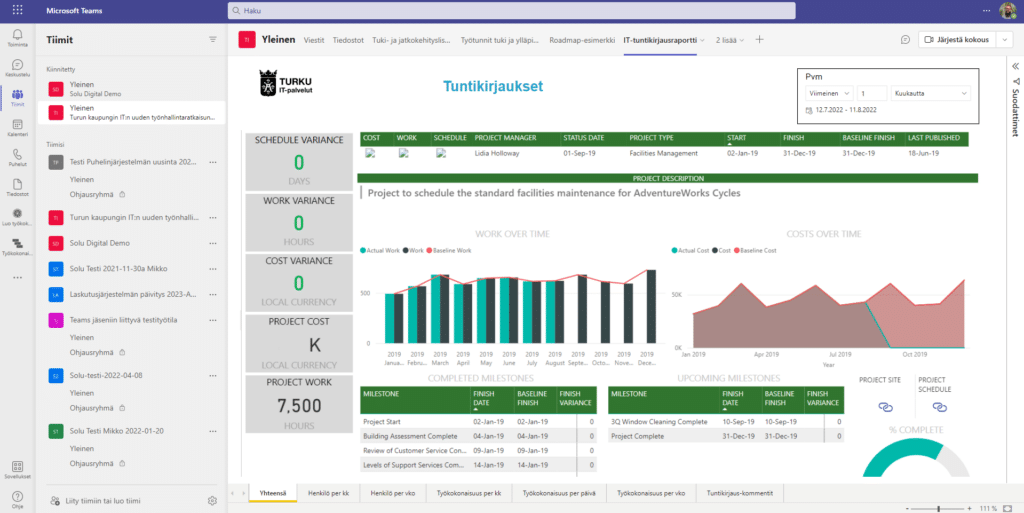The height and width of the screenshot is (513, 1024).
Task: Open more options for Solu Digital Demo team
Action: tap(212, 243)
